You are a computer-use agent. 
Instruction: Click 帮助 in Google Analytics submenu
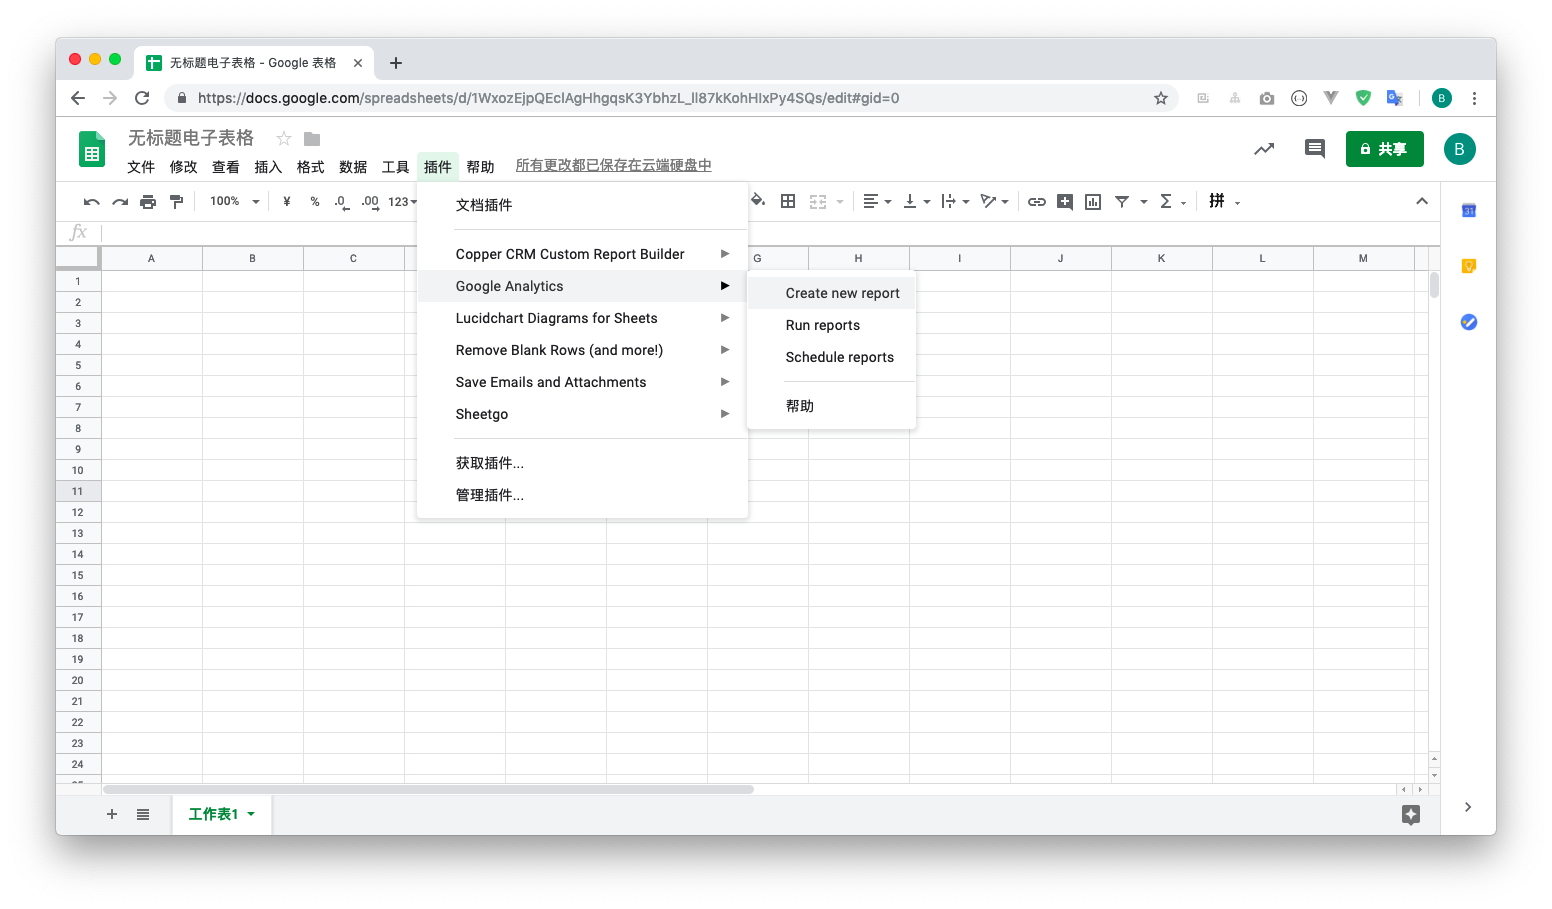(x=831, y=406)
